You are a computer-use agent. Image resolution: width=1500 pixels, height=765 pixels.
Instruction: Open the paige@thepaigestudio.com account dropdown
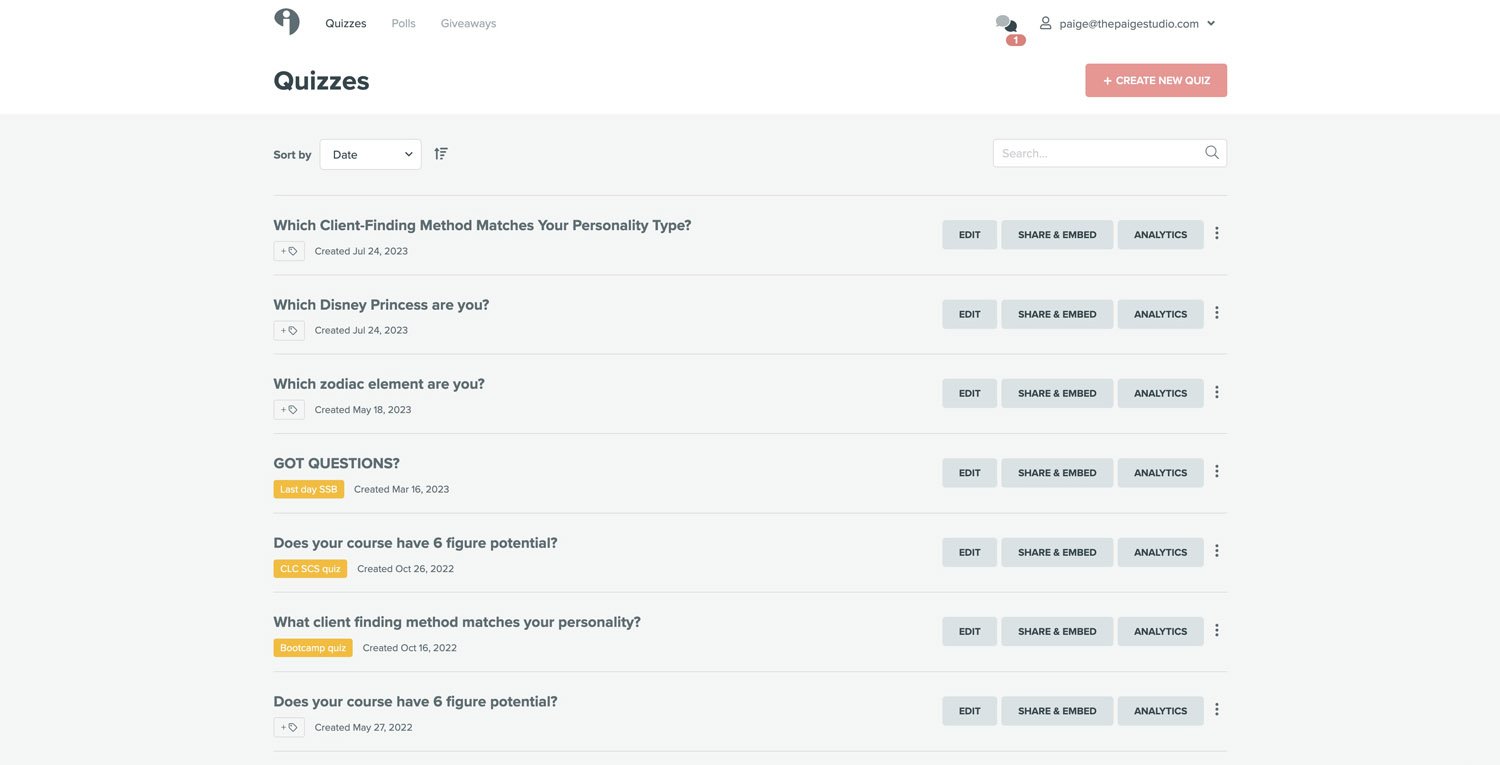(1128, 23)
